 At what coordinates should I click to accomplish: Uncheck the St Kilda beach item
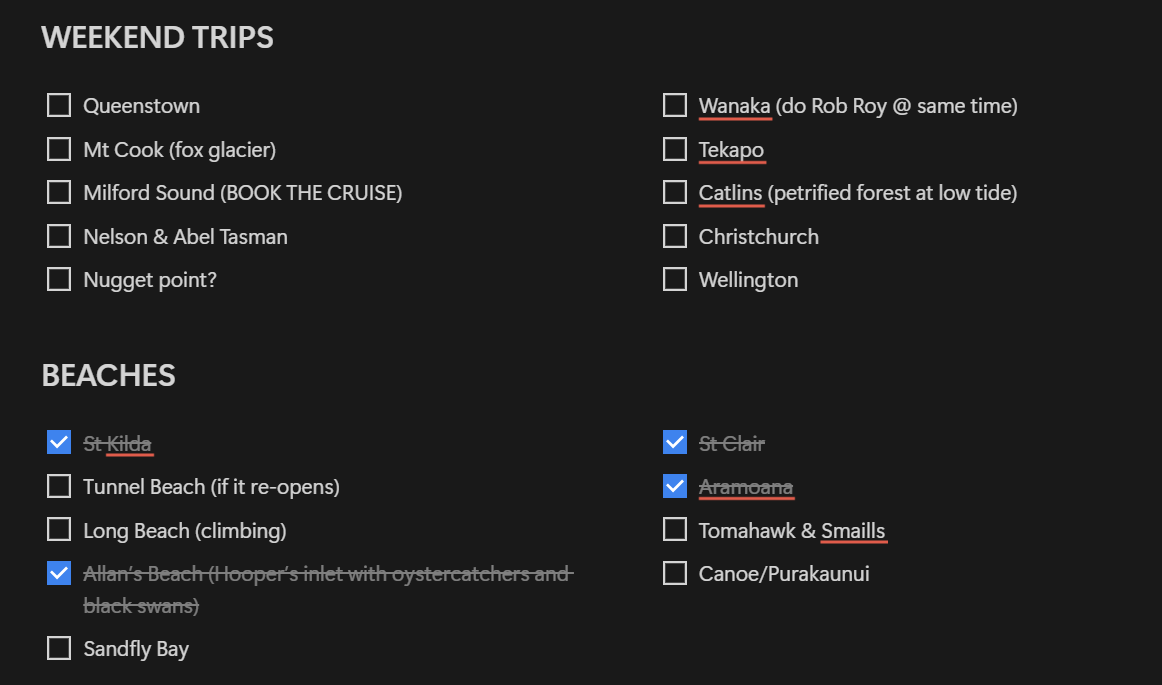pos(59,443)
